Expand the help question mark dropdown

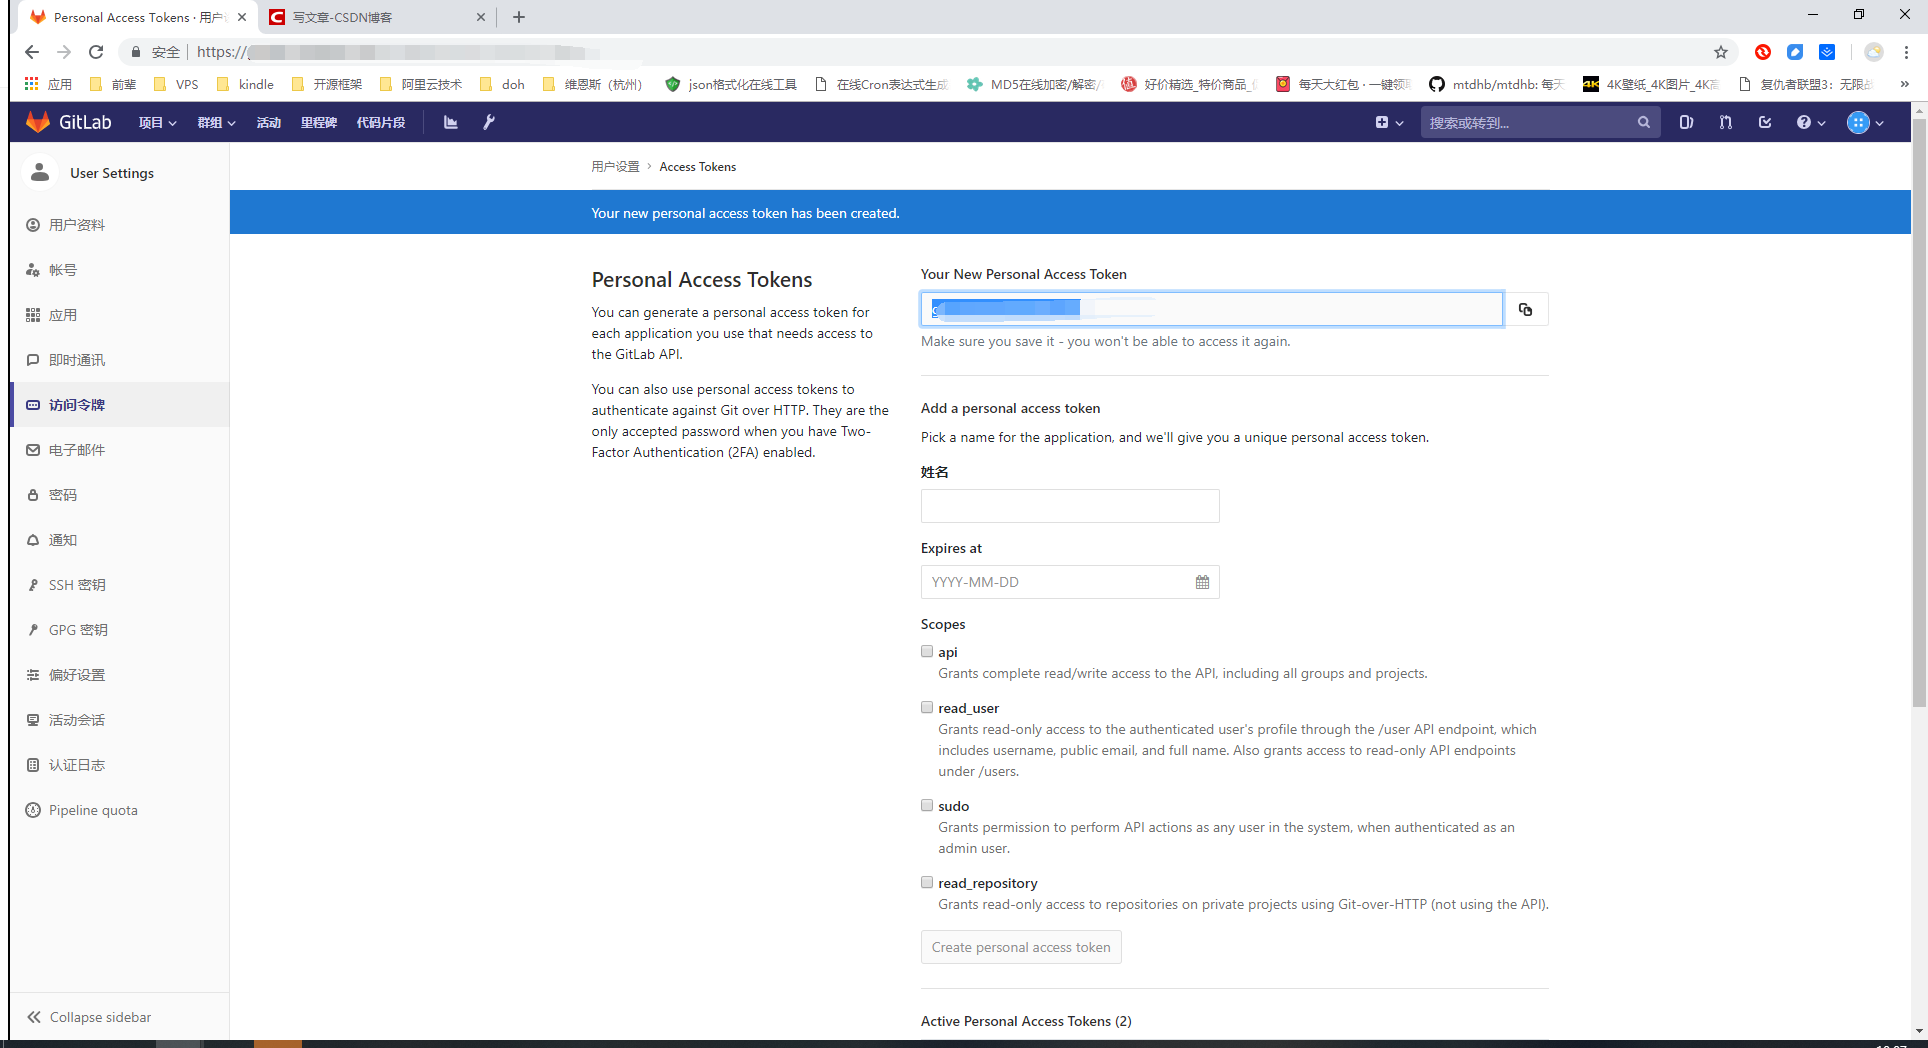coord(1810,122)
